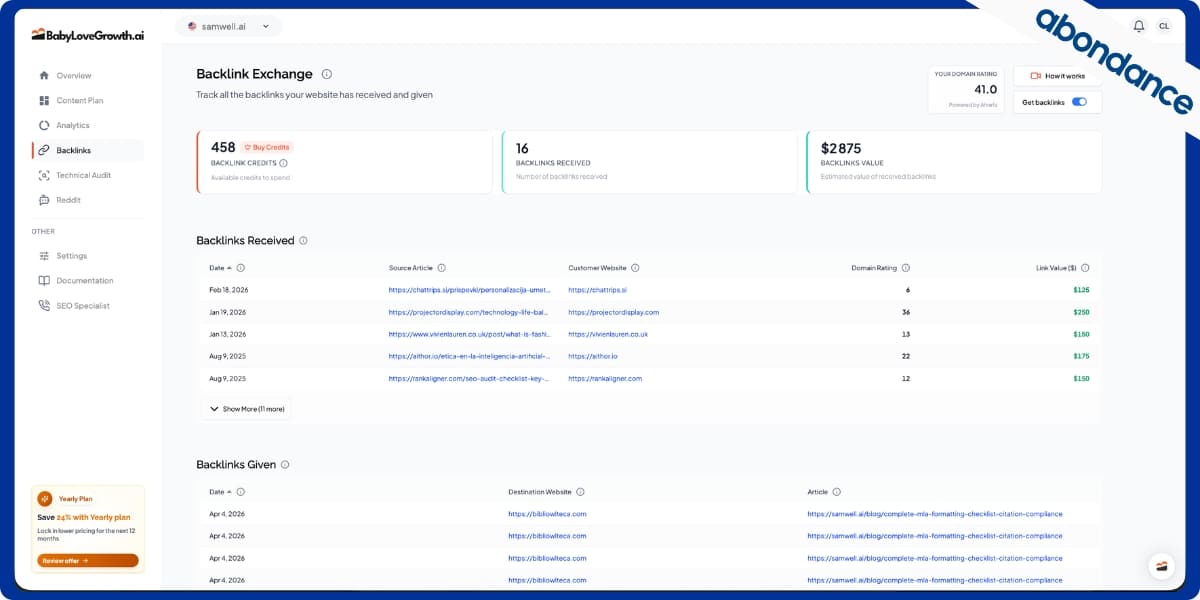Click the Your Domain Rating 41.0 card

point(966,89)
